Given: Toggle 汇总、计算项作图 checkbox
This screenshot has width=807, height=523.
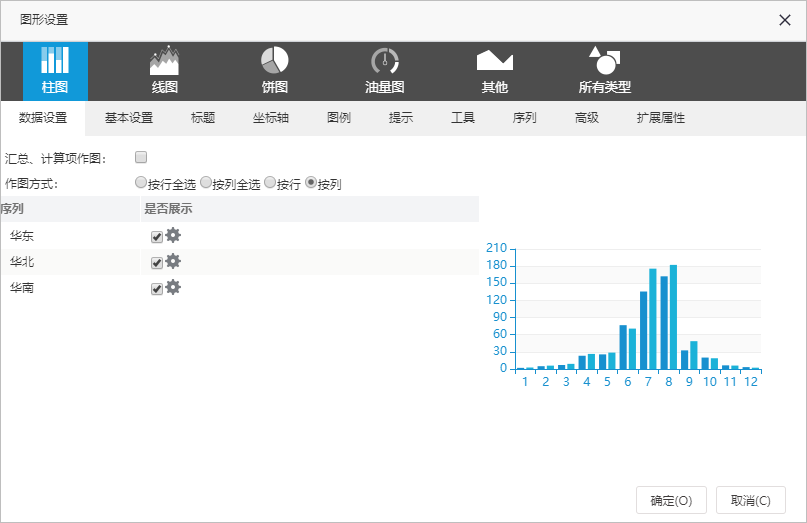Looking at the screenshot, I should (141, 157).
